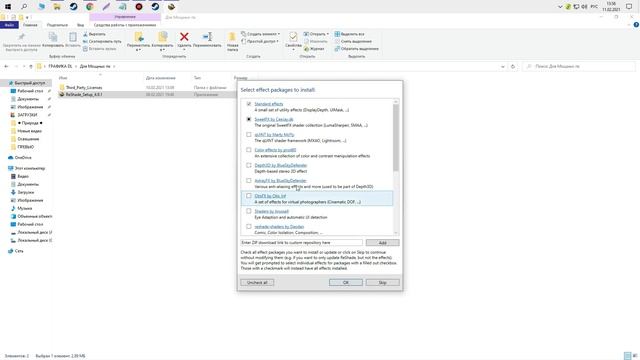Screen dimensions: 640x360
Task: Open the taskbar search magnifier
Action: (x=24, y=7)
